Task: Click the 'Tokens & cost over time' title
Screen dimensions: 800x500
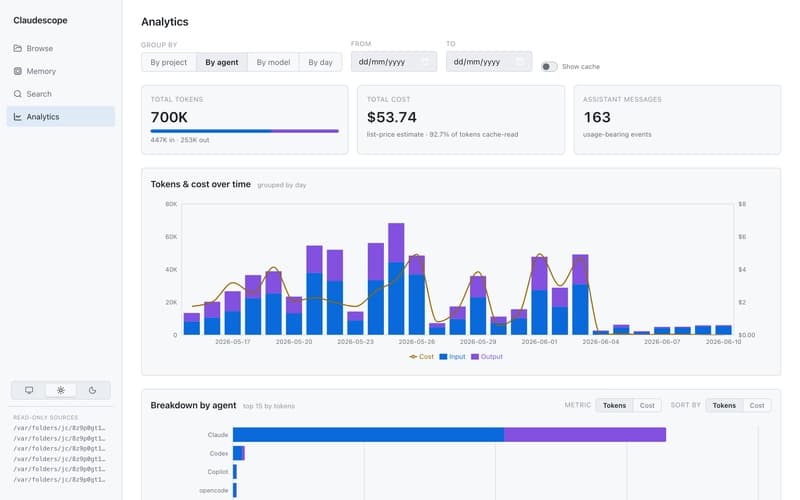Action: point(201,184)
